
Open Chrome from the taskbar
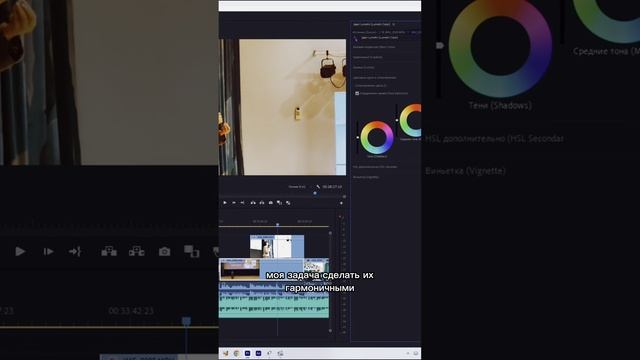coord(236,353)
